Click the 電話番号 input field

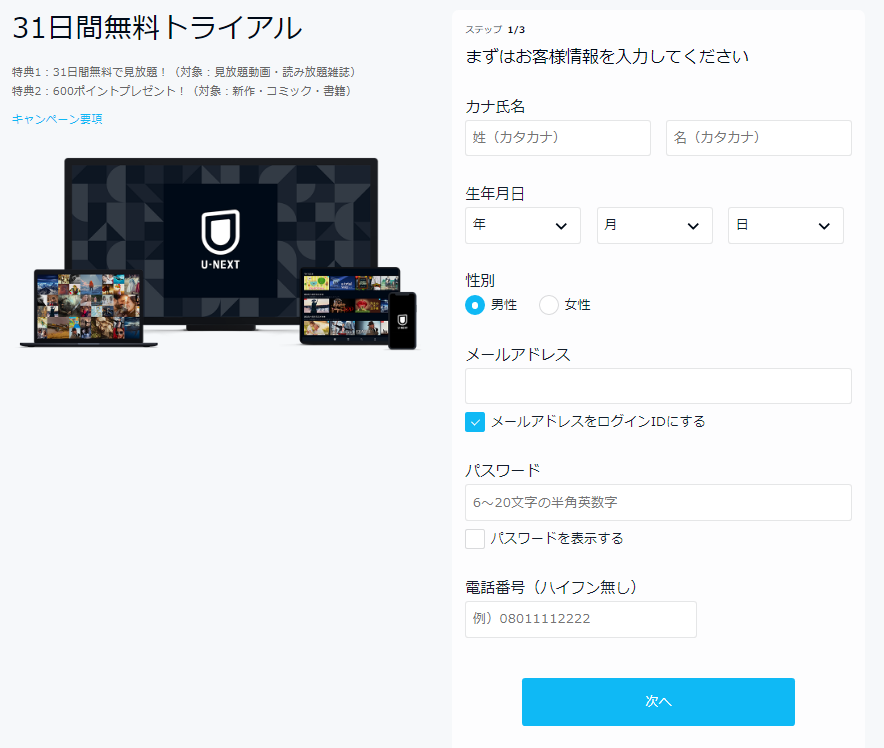click(581, 619)
